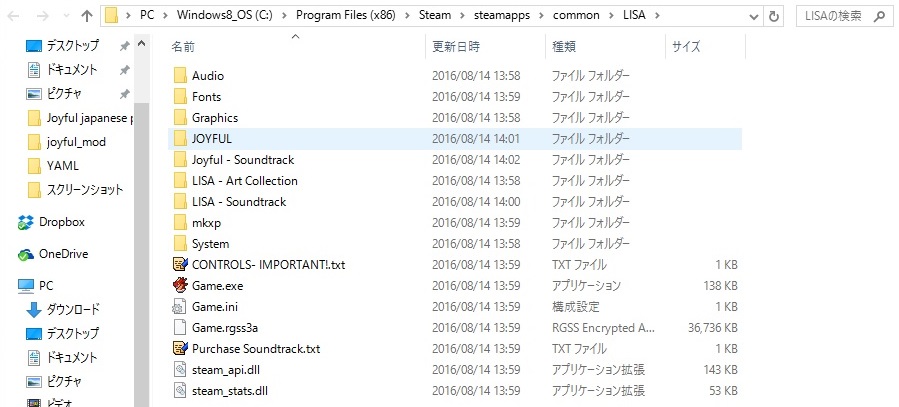Select the Game.ini settings file icon
The image size is (899, 407).
pos(180,307)
